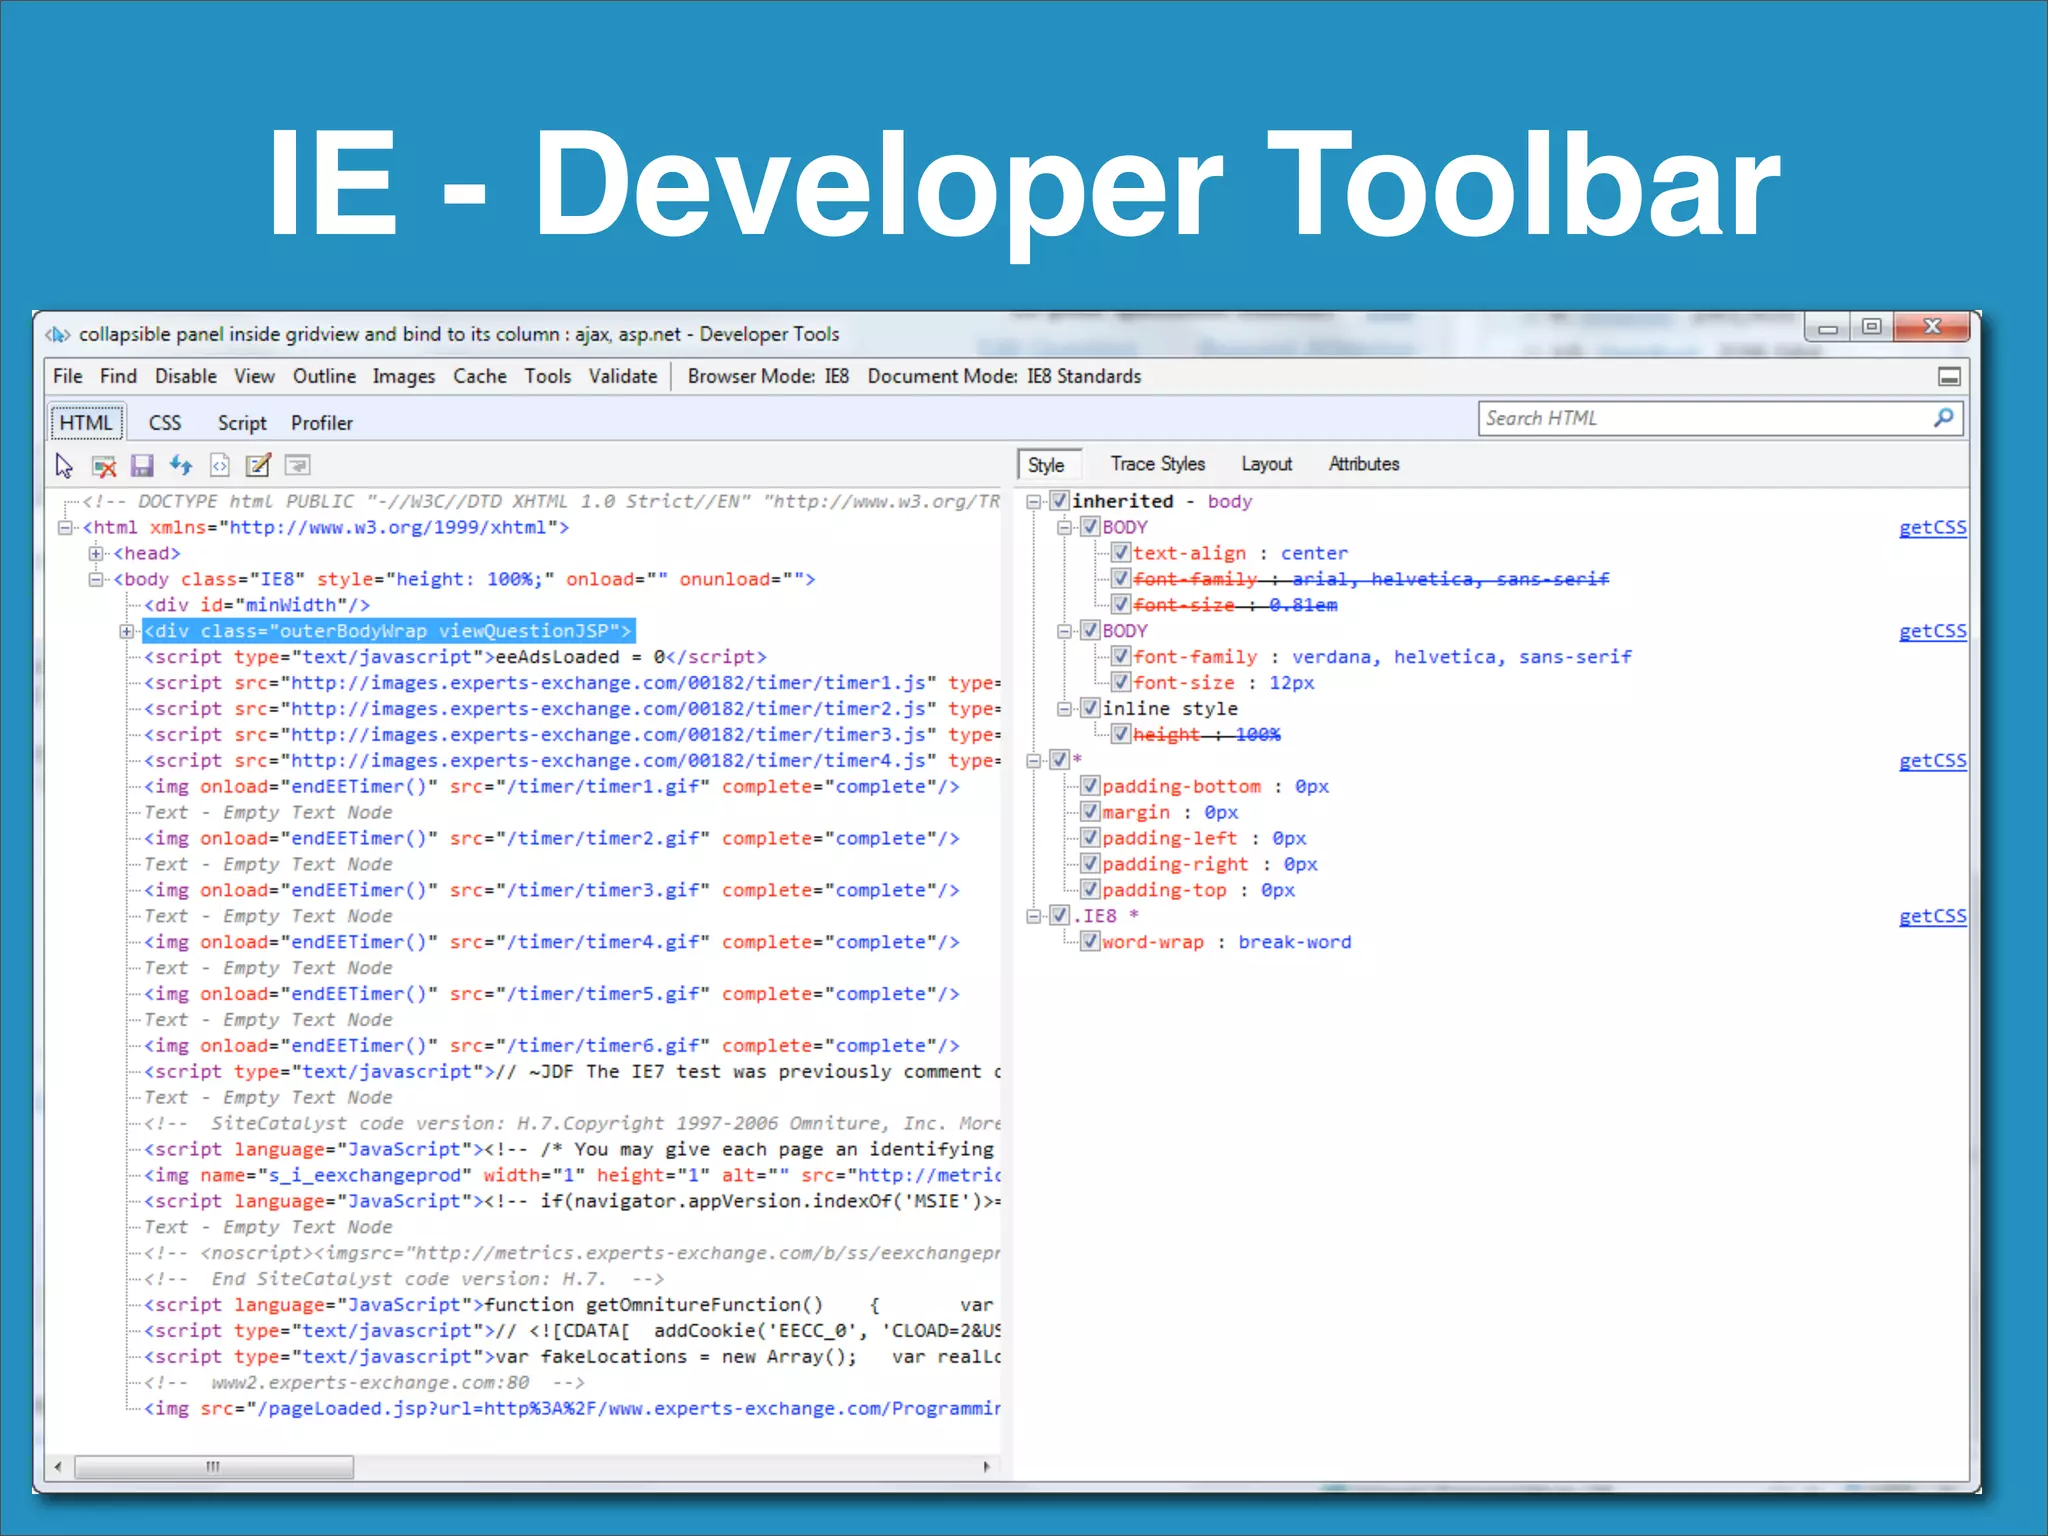
Task: Click the element source style document icon
Action: coord(220,466)
